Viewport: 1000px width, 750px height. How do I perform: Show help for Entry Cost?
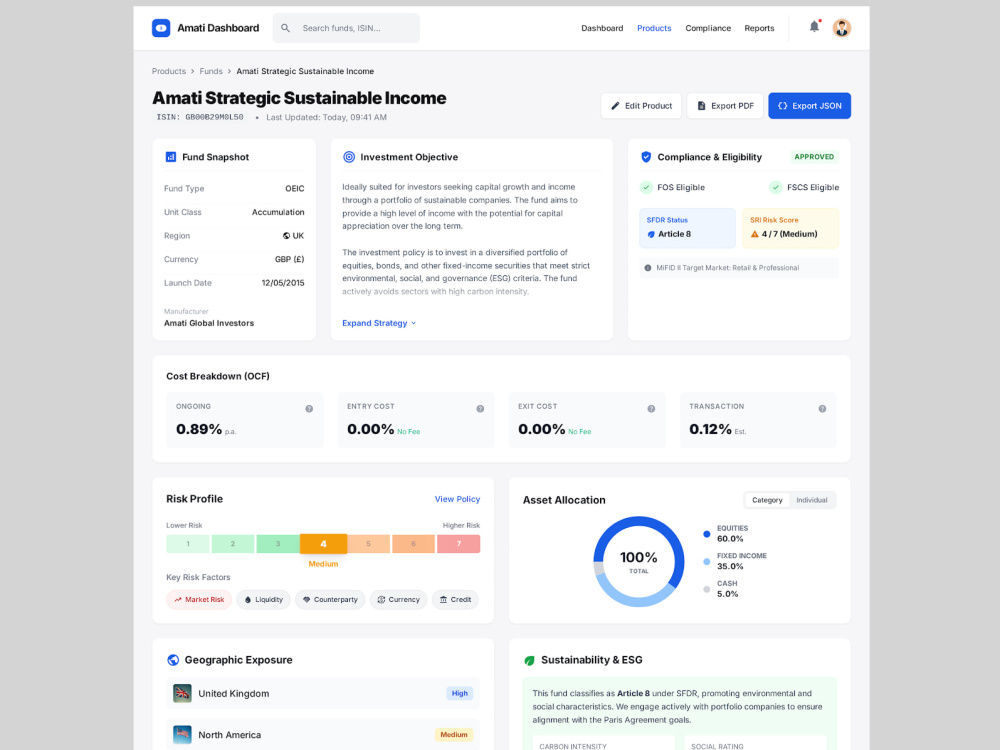(480, 409)
